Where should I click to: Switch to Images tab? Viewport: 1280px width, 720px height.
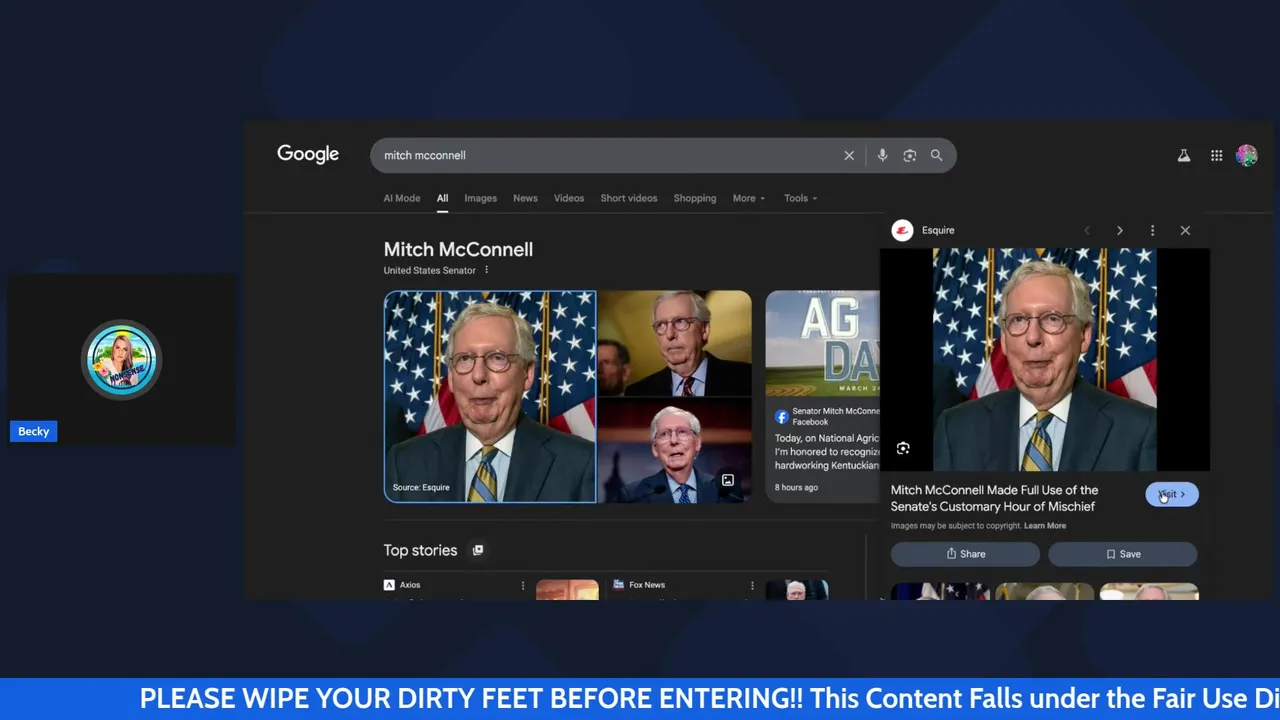[x=480, y=198]
